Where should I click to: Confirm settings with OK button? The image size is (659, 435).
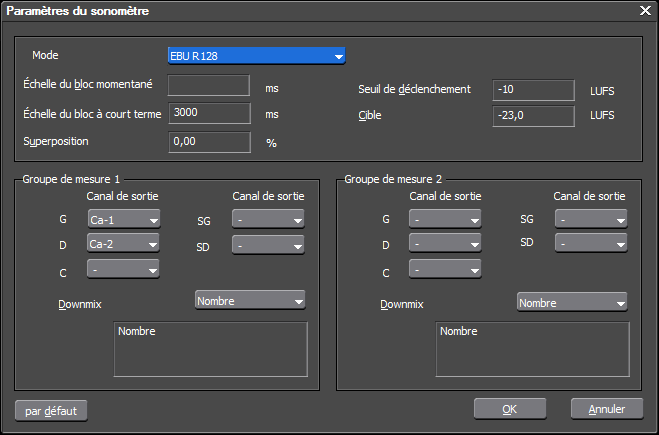510,409
